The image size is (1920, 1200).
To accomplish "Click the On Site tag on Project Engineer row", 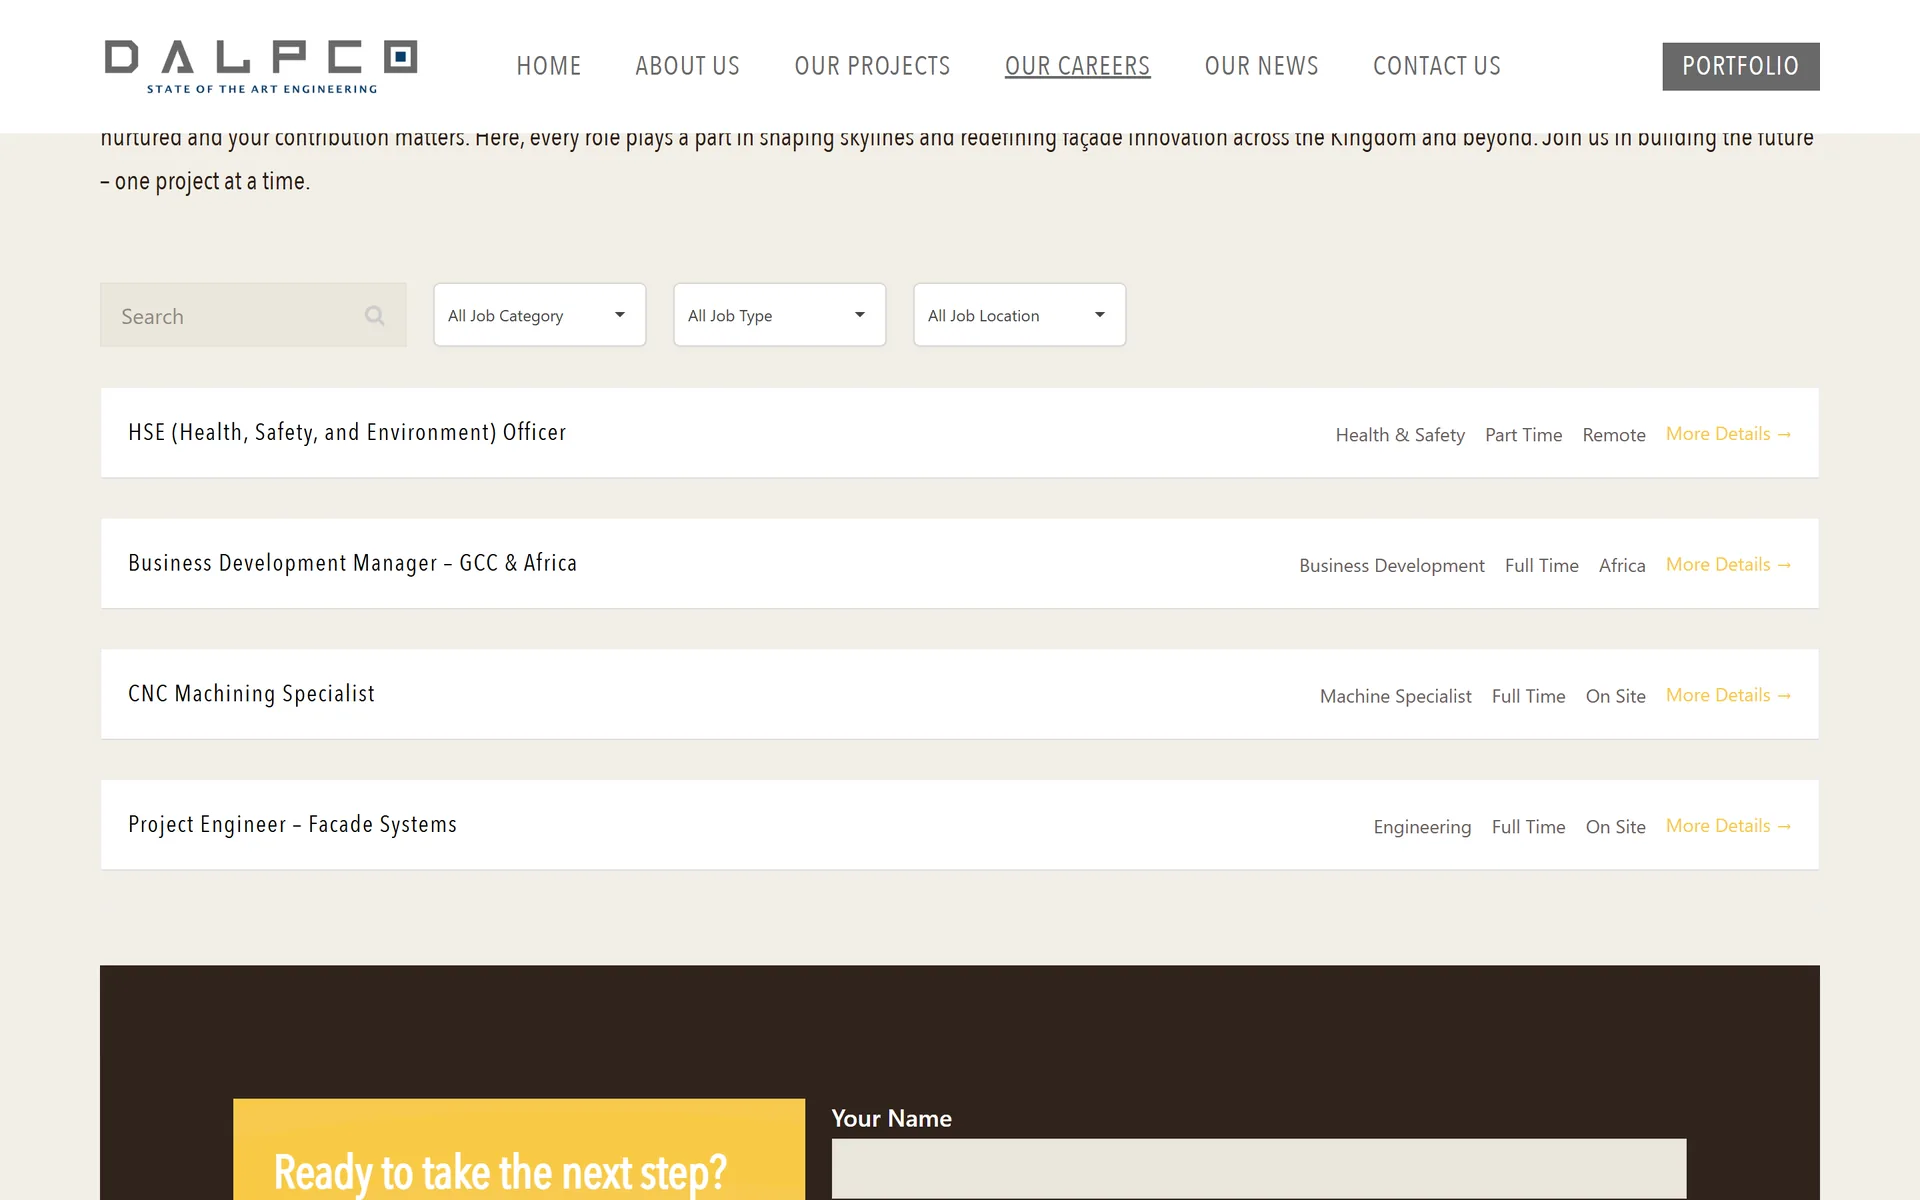I will [x=1616, y=827].
